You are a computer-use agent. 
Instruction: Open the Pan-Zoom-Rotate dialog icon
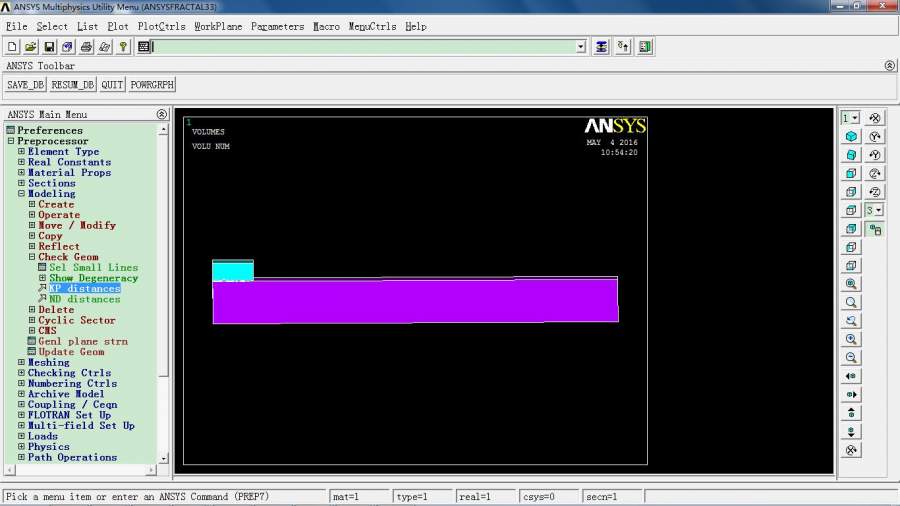point(67,47)
